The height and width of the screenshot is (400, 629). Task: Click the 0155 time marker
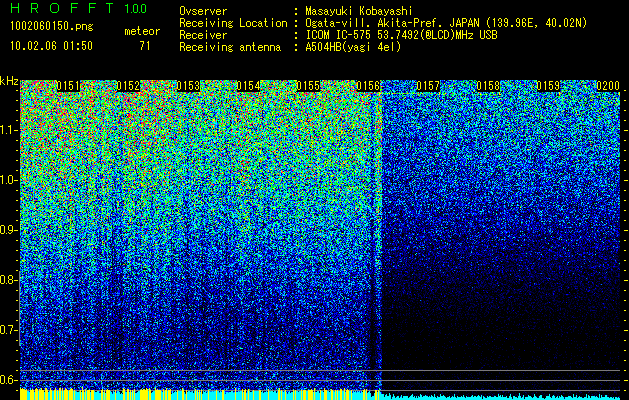[x=308, y=86]
